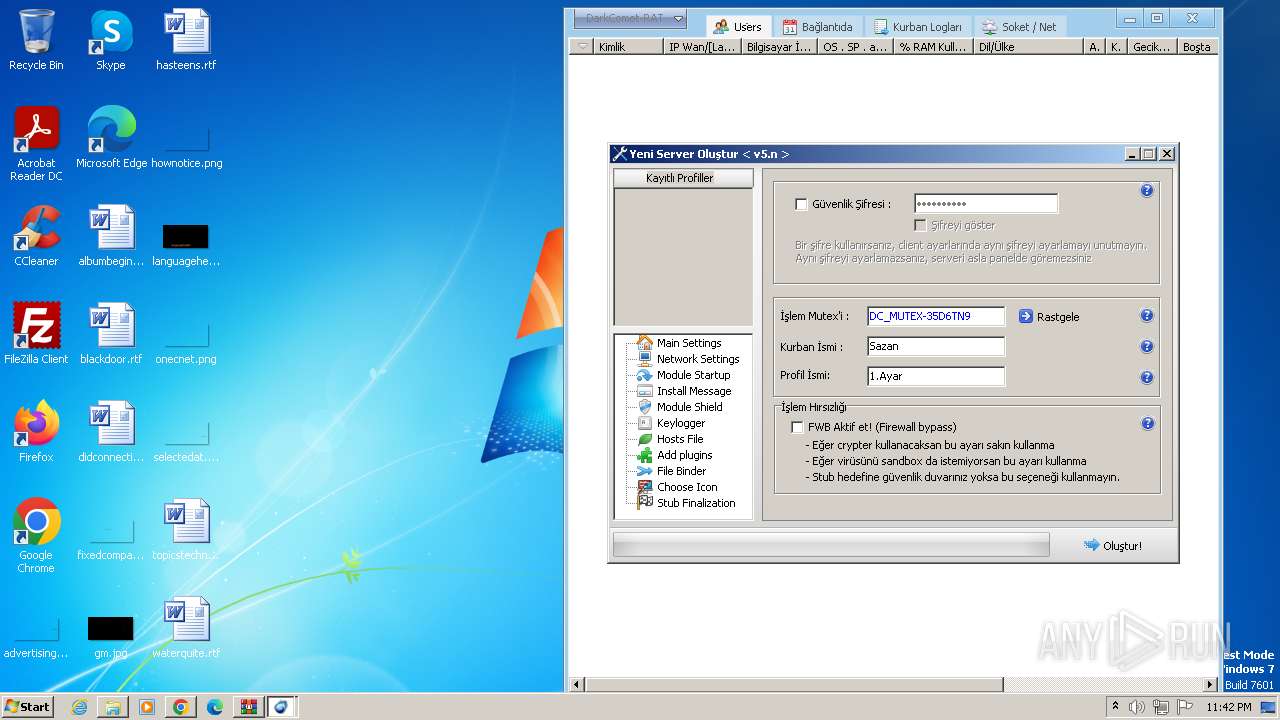
Task: Open Recycle Bin desktop icon
Action: click(x=36, y=40)
